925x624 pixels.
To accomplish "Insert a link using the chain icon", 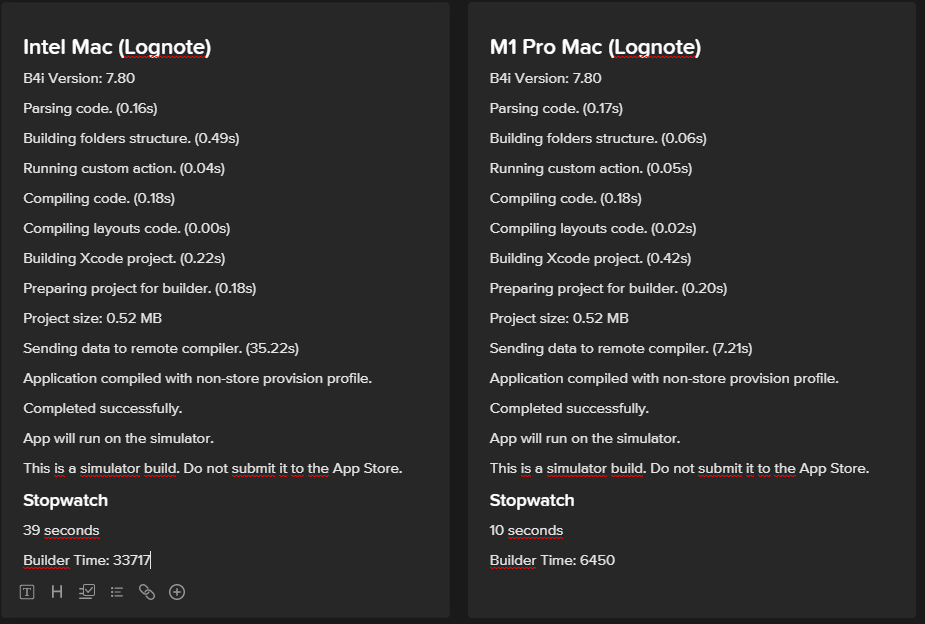I will pos(146,591).
